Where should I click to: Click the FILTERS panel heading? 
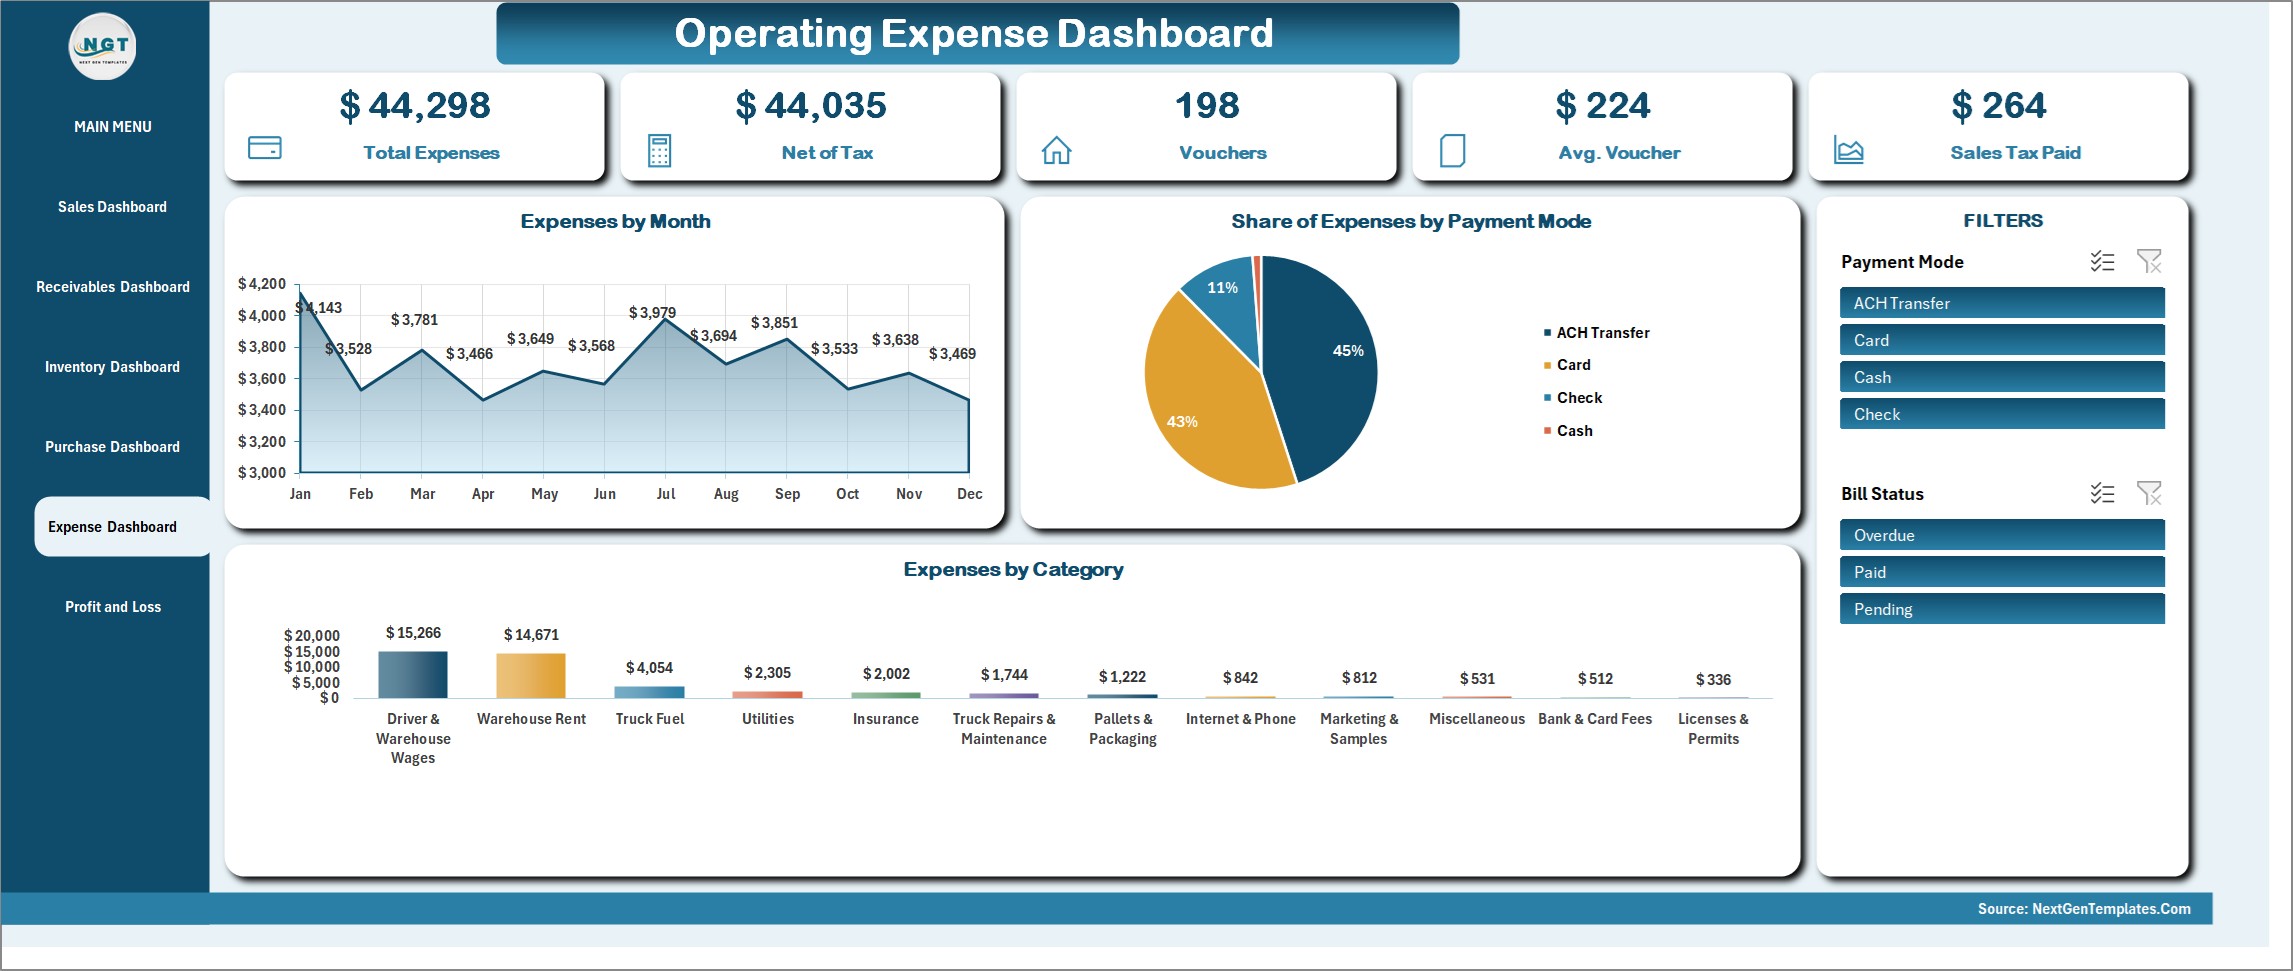click(2003, 221)
